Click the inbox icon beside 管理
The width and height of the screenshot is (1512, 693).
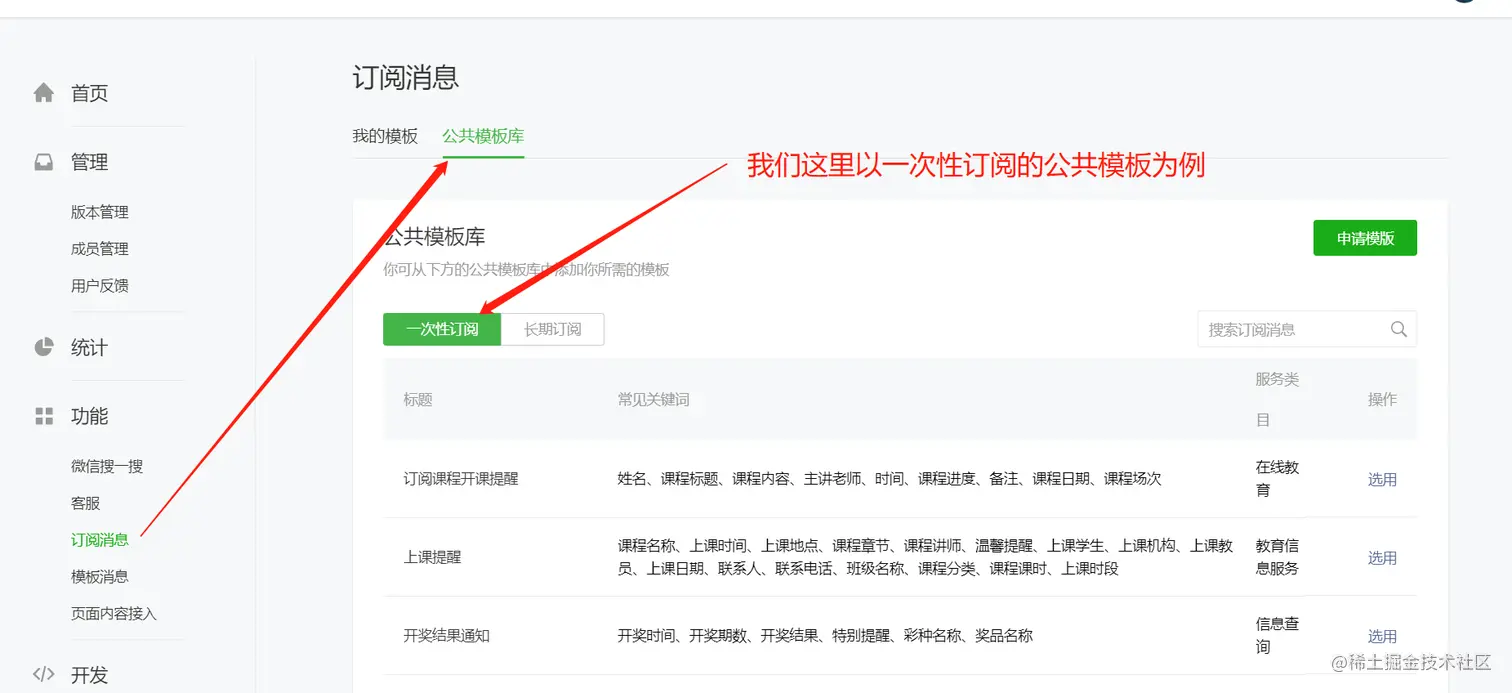point(44,162)
